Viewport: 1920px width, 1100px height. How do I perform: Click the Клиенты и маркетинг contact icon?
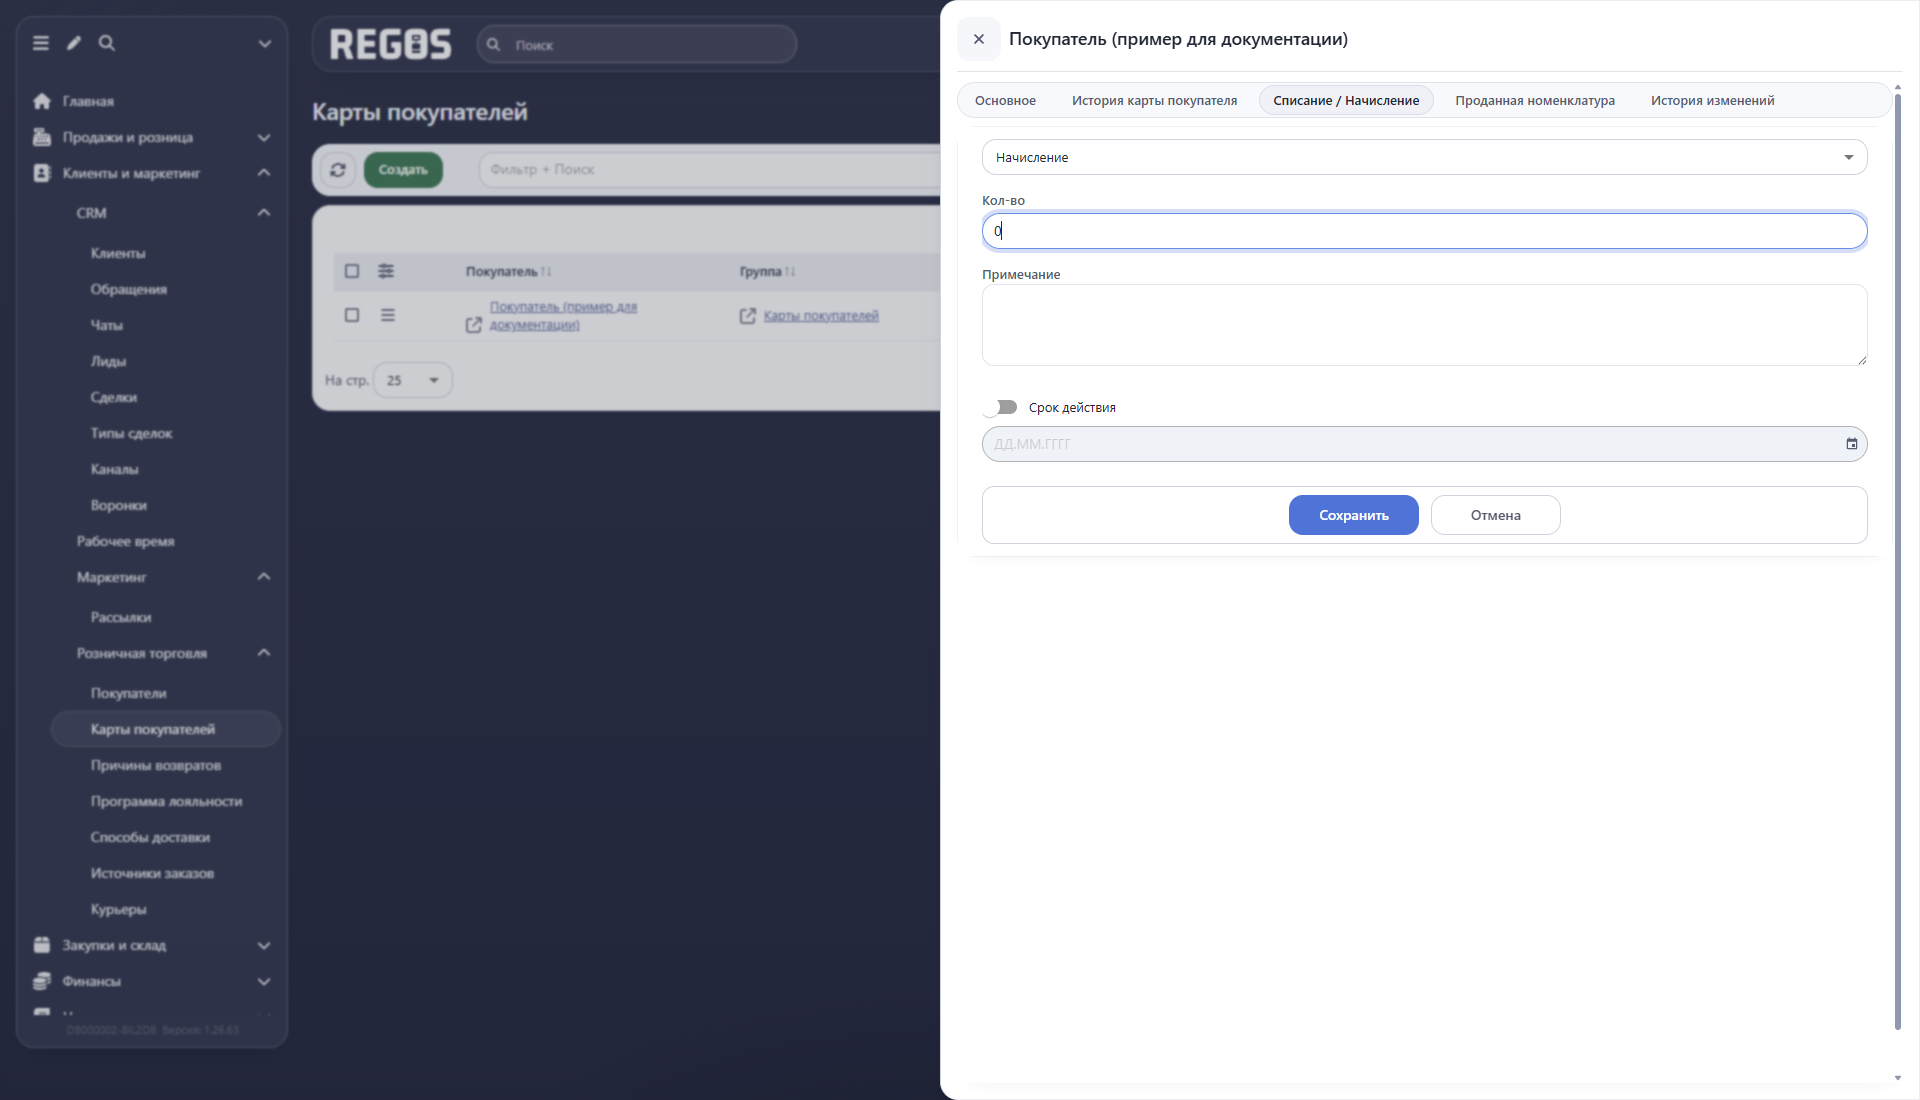42,173
